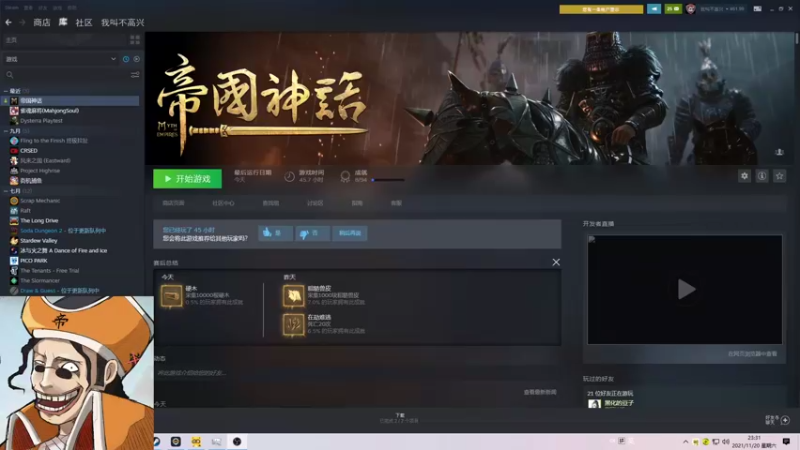This screenshot has width=800, height=450.
Task: Select Stardew Valley in the library
Action: tap(39, 240)
